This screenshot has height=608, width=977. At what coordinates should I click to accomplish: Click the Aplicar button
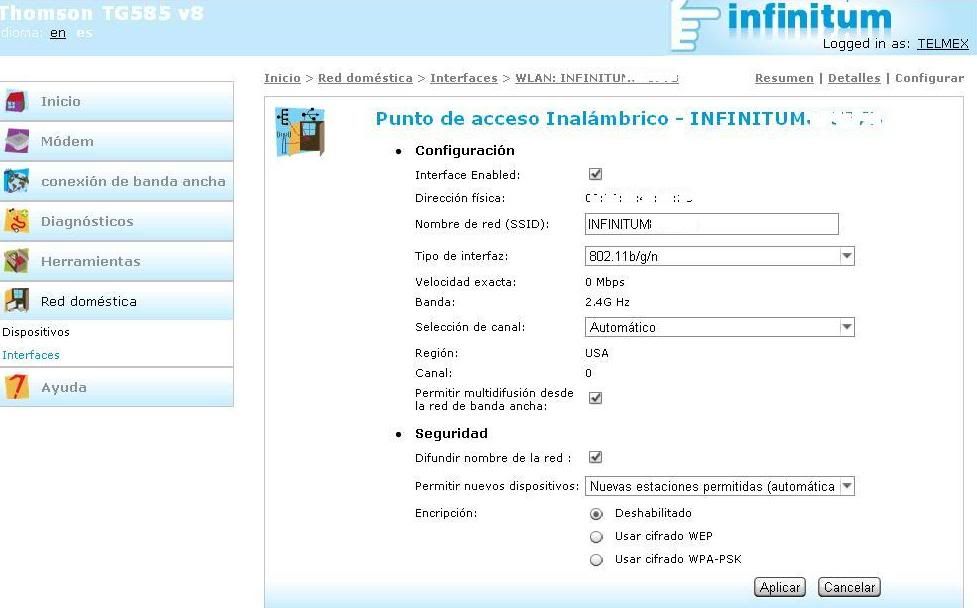(779, 587)
